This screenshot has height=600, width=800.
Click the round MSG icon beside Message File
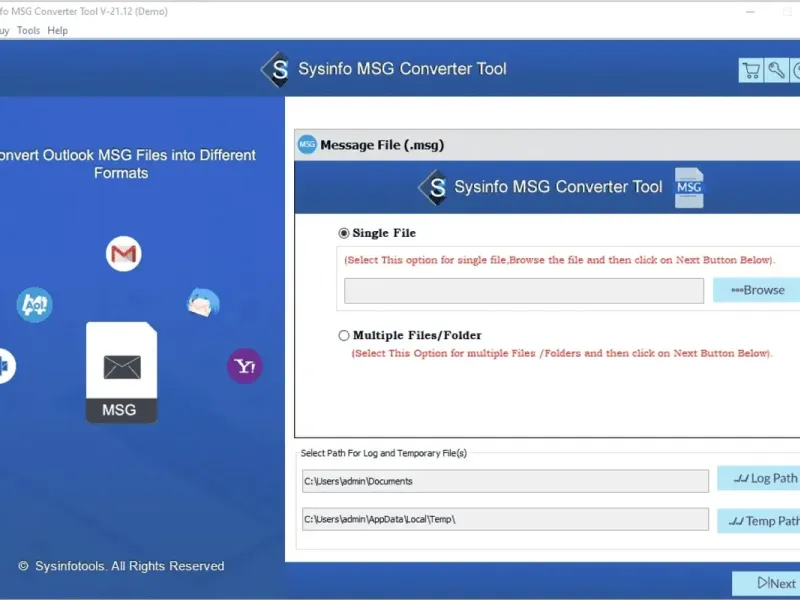(307, 145)
